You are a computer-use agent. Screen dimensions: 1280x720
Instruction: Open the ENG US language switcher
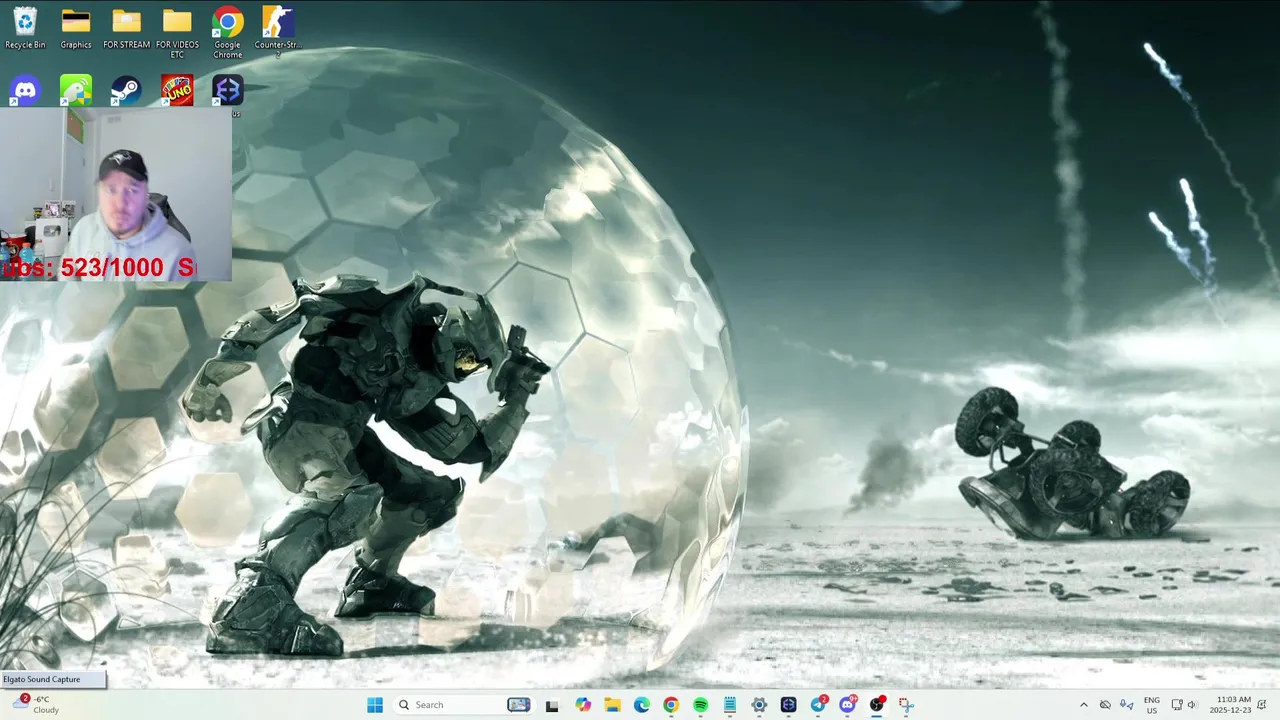[x=1152, y=705]
